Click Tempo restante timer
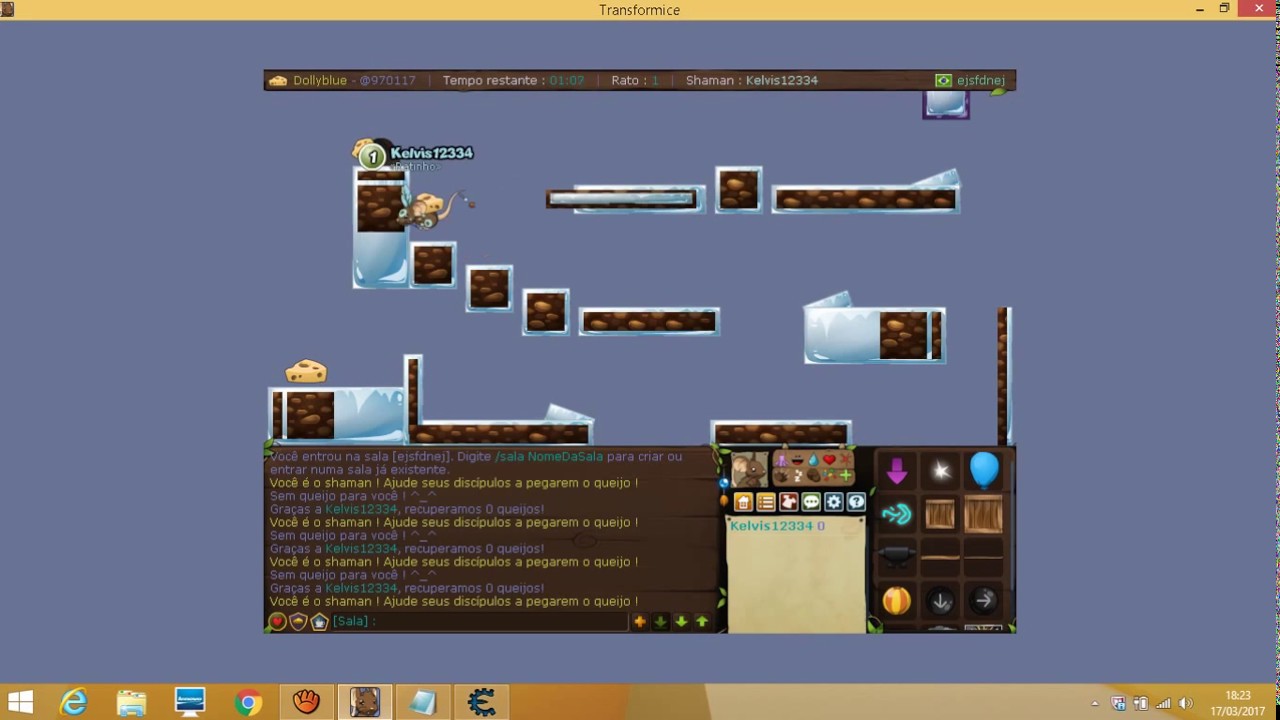This screenshot has width=1280, height=720. pos(513,80)
